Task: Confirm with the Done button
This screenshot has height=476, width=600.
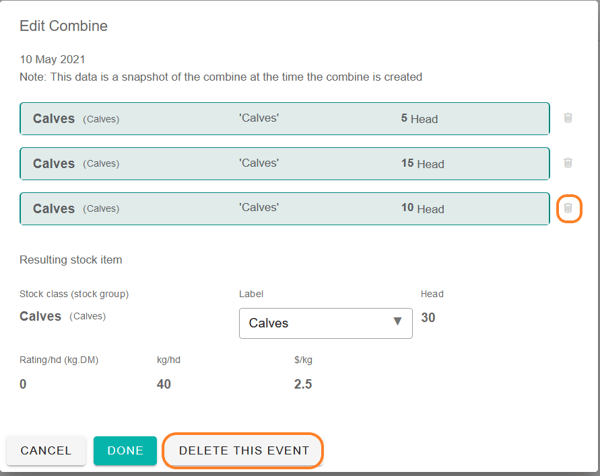Action: pyautogui.click(x=125, y=451)
